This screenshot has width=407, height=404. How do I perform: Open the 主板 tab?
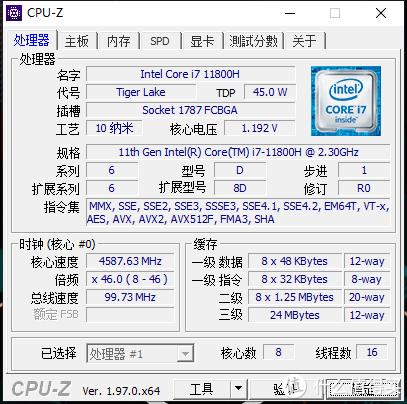pos(77,41)
